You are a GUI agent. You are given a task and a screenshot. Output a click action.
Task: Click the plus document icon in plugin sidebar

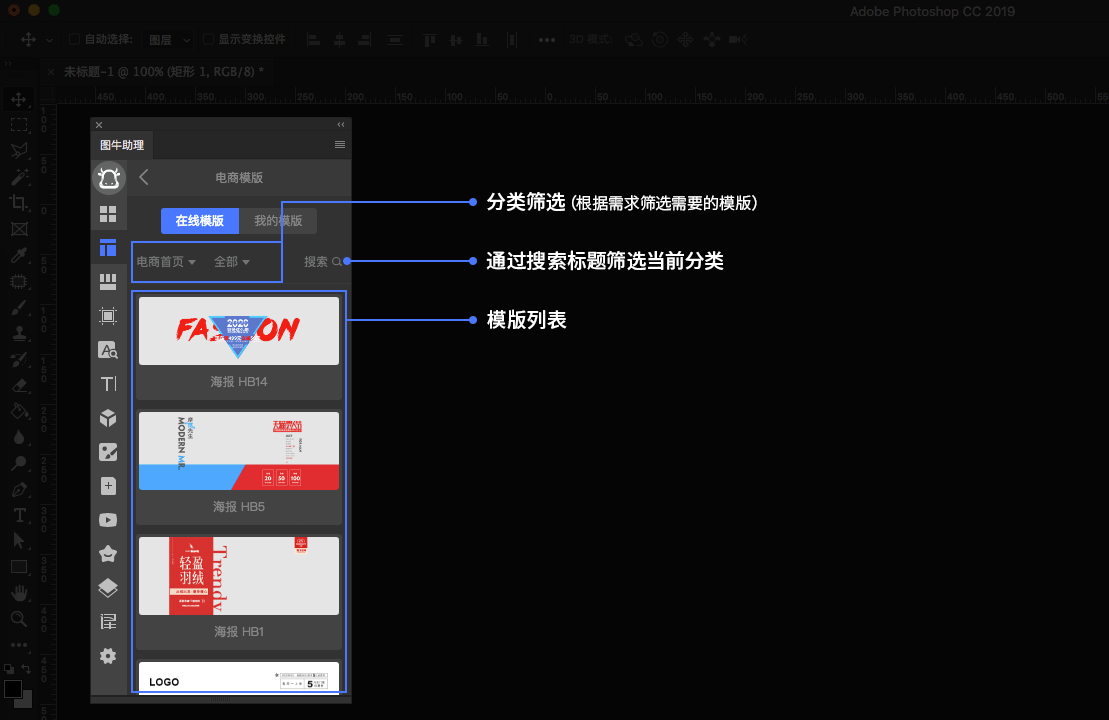[x=108, y=486]
